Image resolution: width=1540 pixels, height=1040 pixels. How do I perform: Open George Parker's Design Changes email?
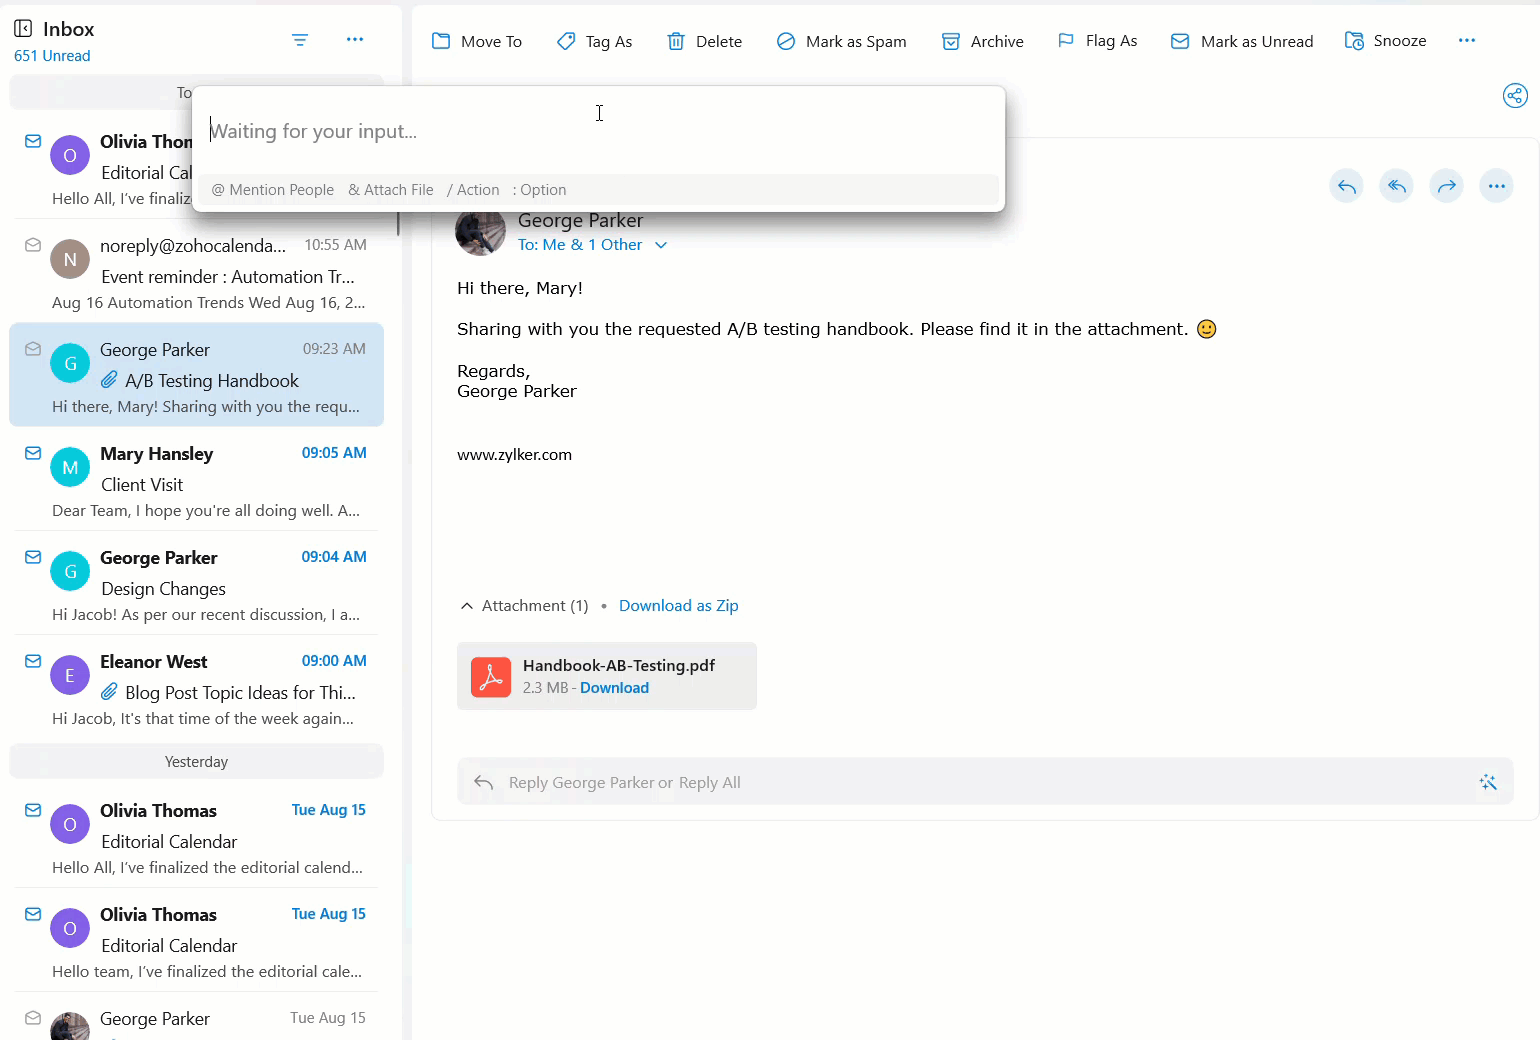click(196, 583)
